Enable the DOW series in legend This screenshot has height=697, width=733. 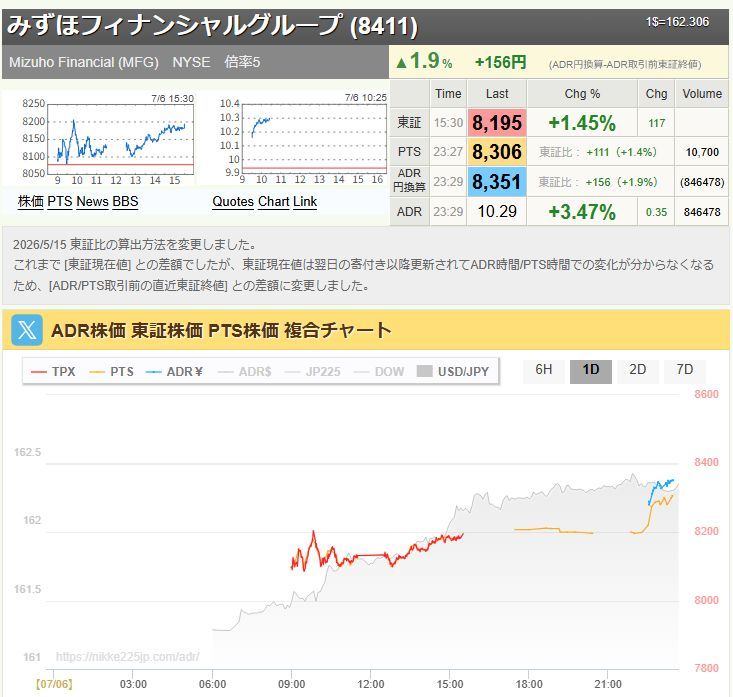coord(379,372)
